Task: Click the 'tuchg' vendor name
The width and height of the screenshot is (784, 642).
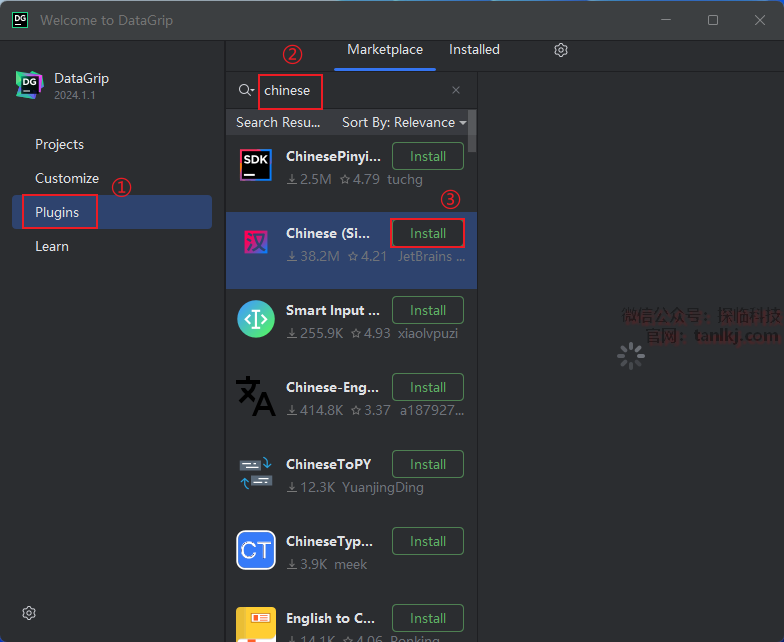Action: click(x=404, y=180)
